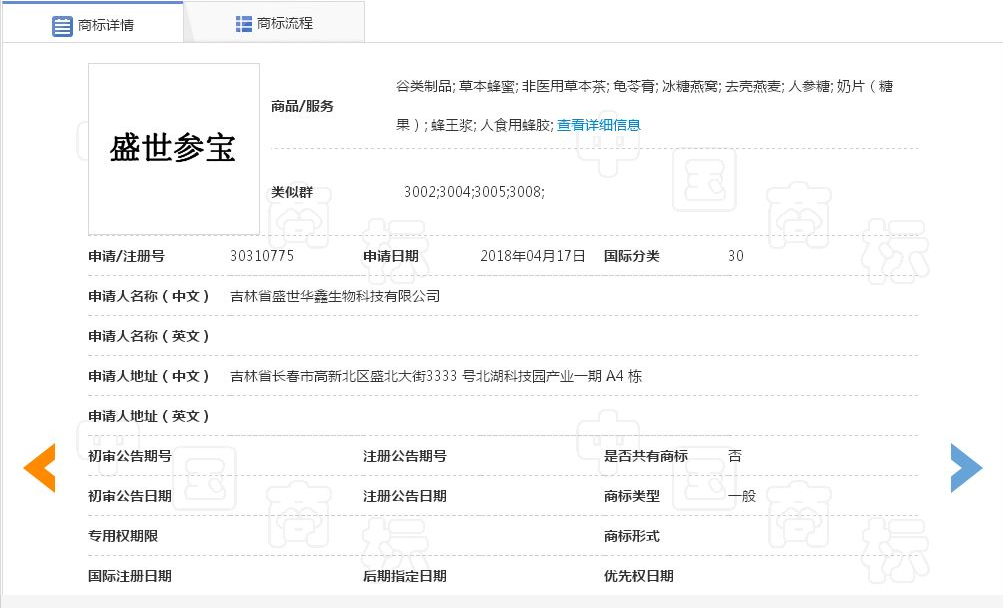Viewport: 1003px width, 608px height.
Task: Open the 查看详细信息 link
Action: coord(598,125)
